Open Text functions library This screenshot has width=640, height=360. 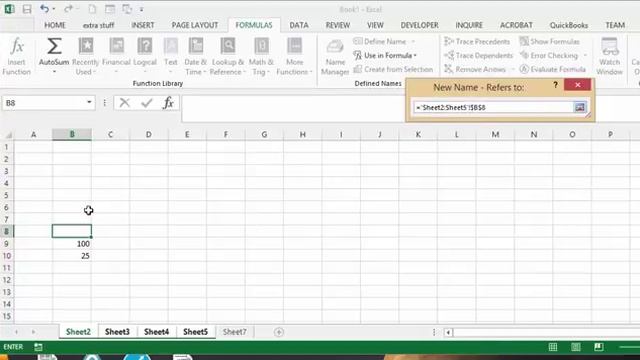(x=171, y=56)
